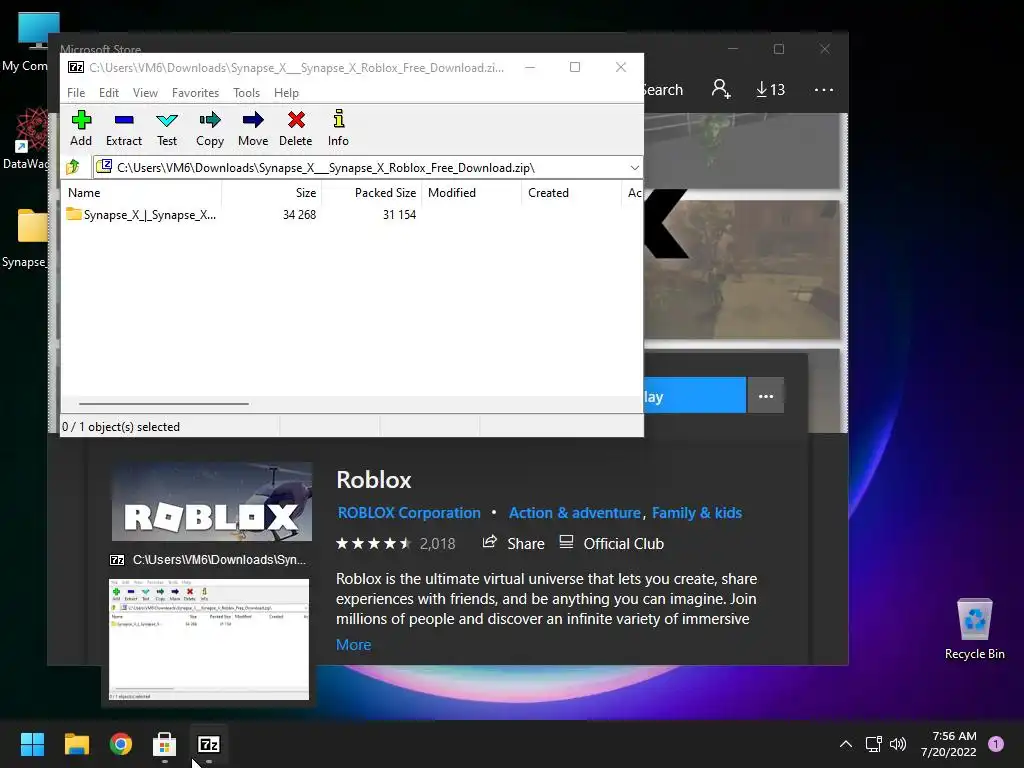Click the network icon in system tray
The height and width of the screenshot is (768, 1024).
tap(874, 744)
